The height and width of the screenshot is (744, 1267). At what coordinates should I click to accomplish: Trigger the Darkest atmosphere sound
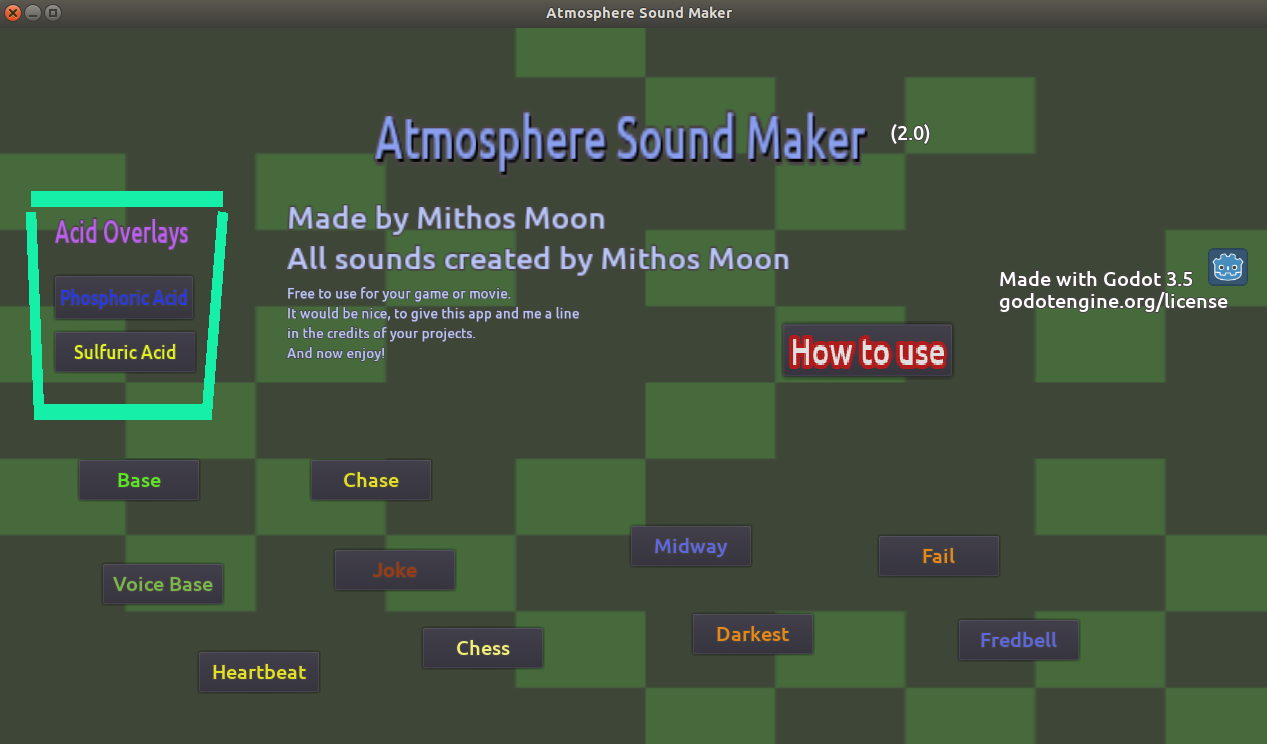[x=752, y=633]
